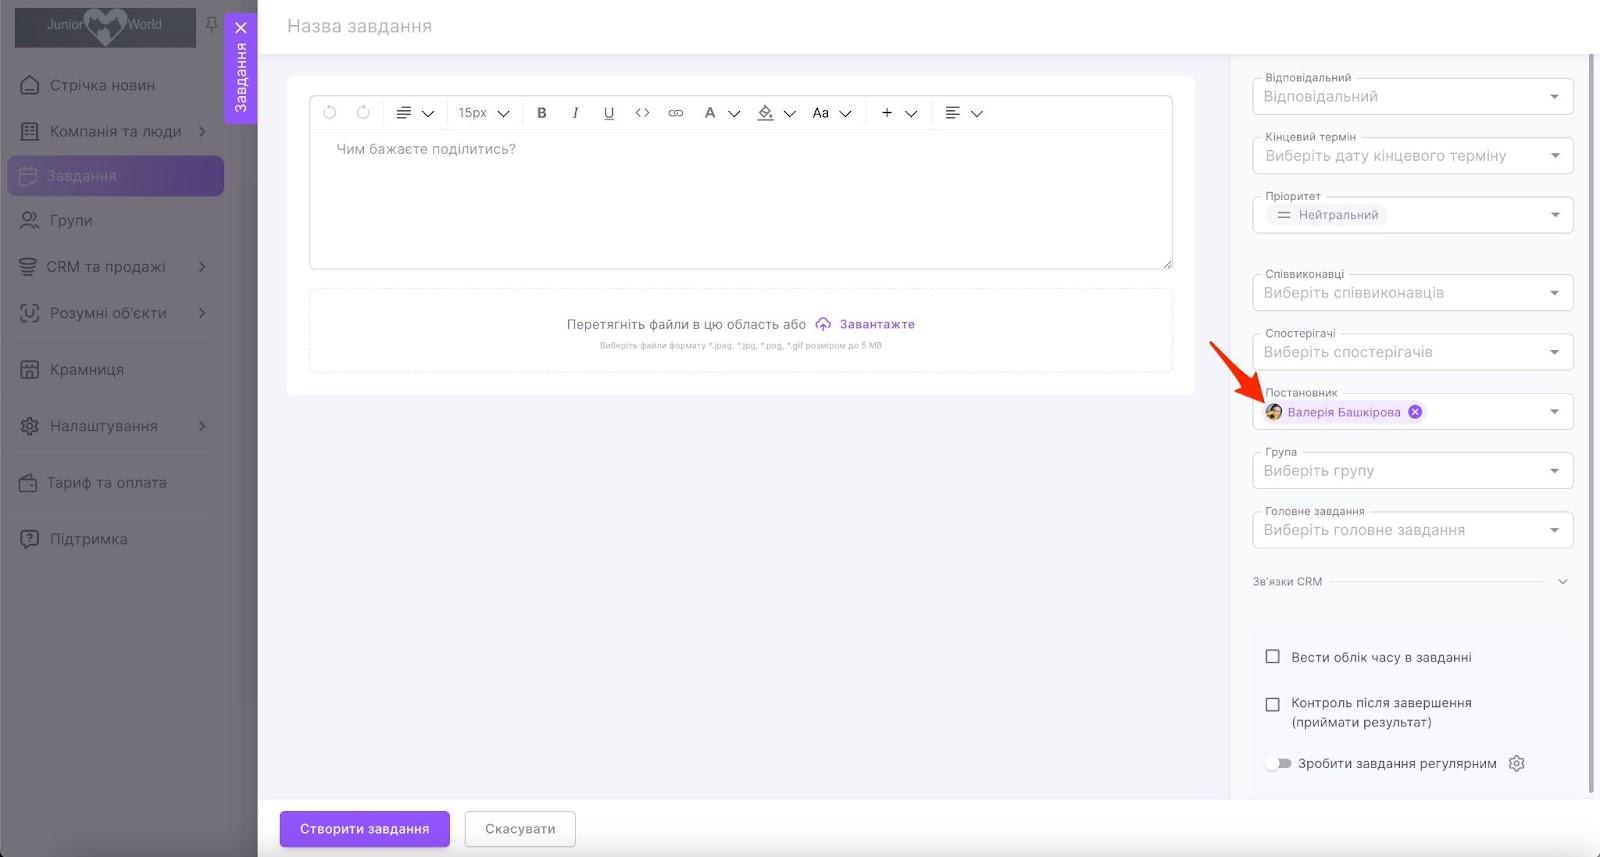Toggle Зробити завдання регулярним switch
Viewport: 1600px width, 857px height.
coord(1278,764)
